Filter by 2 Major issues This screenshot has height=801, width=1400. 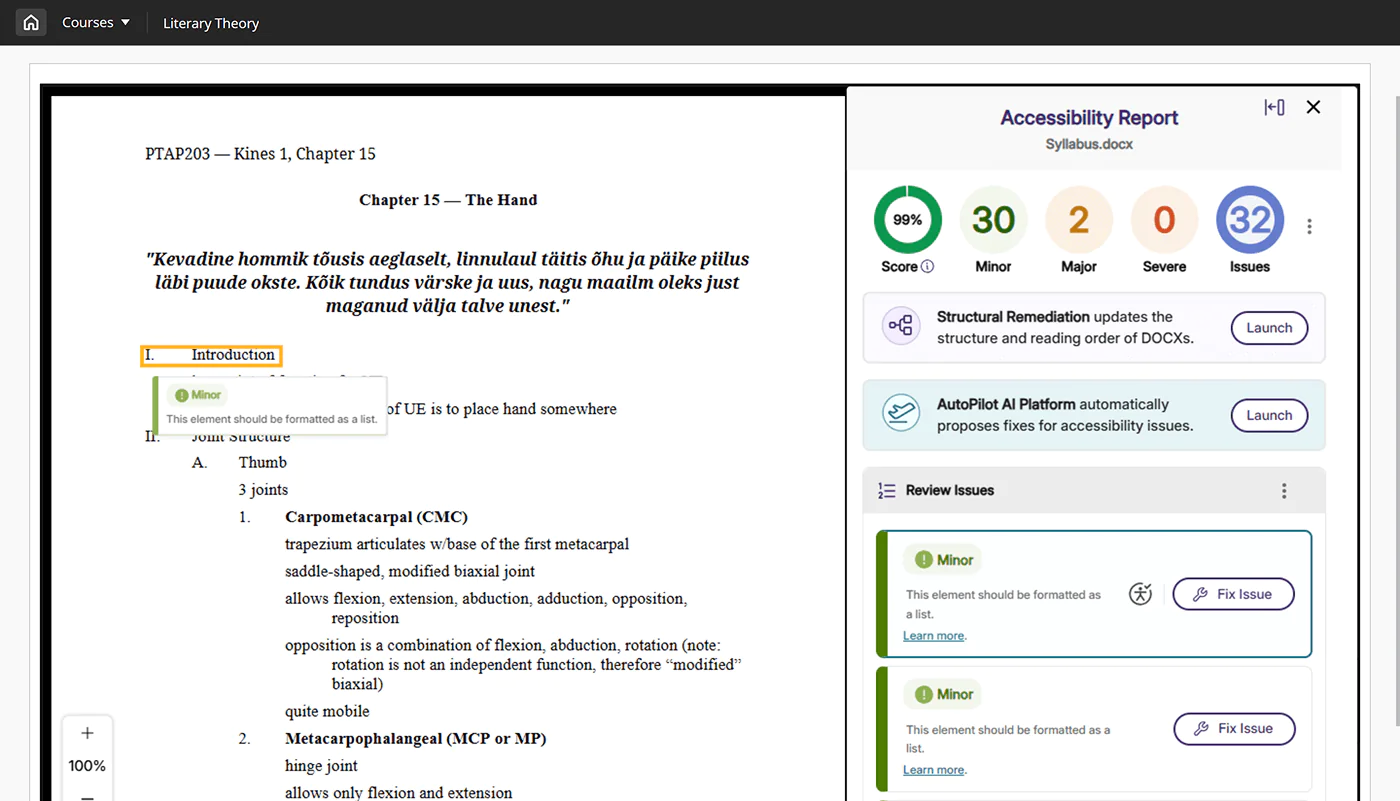[1078, 220]
